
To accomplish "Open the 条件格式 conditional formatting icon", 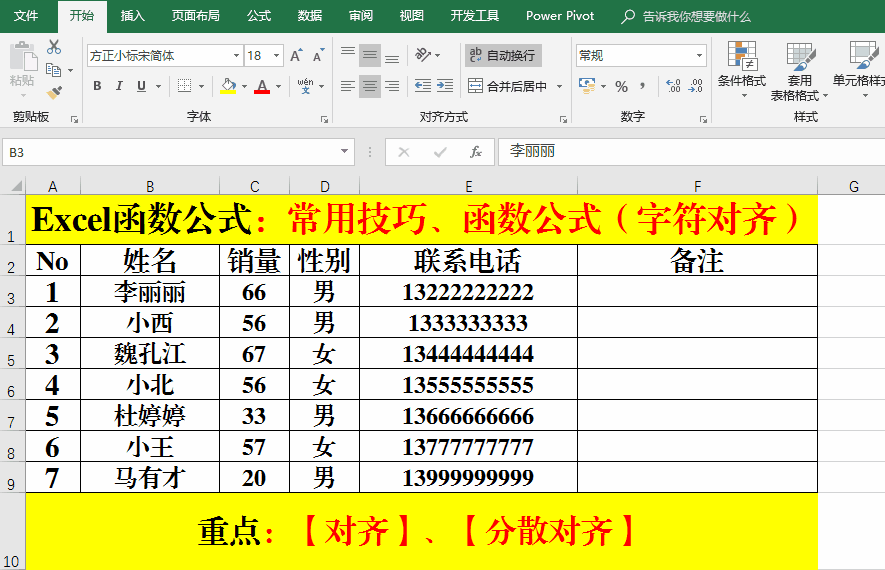I will point(741,67).
